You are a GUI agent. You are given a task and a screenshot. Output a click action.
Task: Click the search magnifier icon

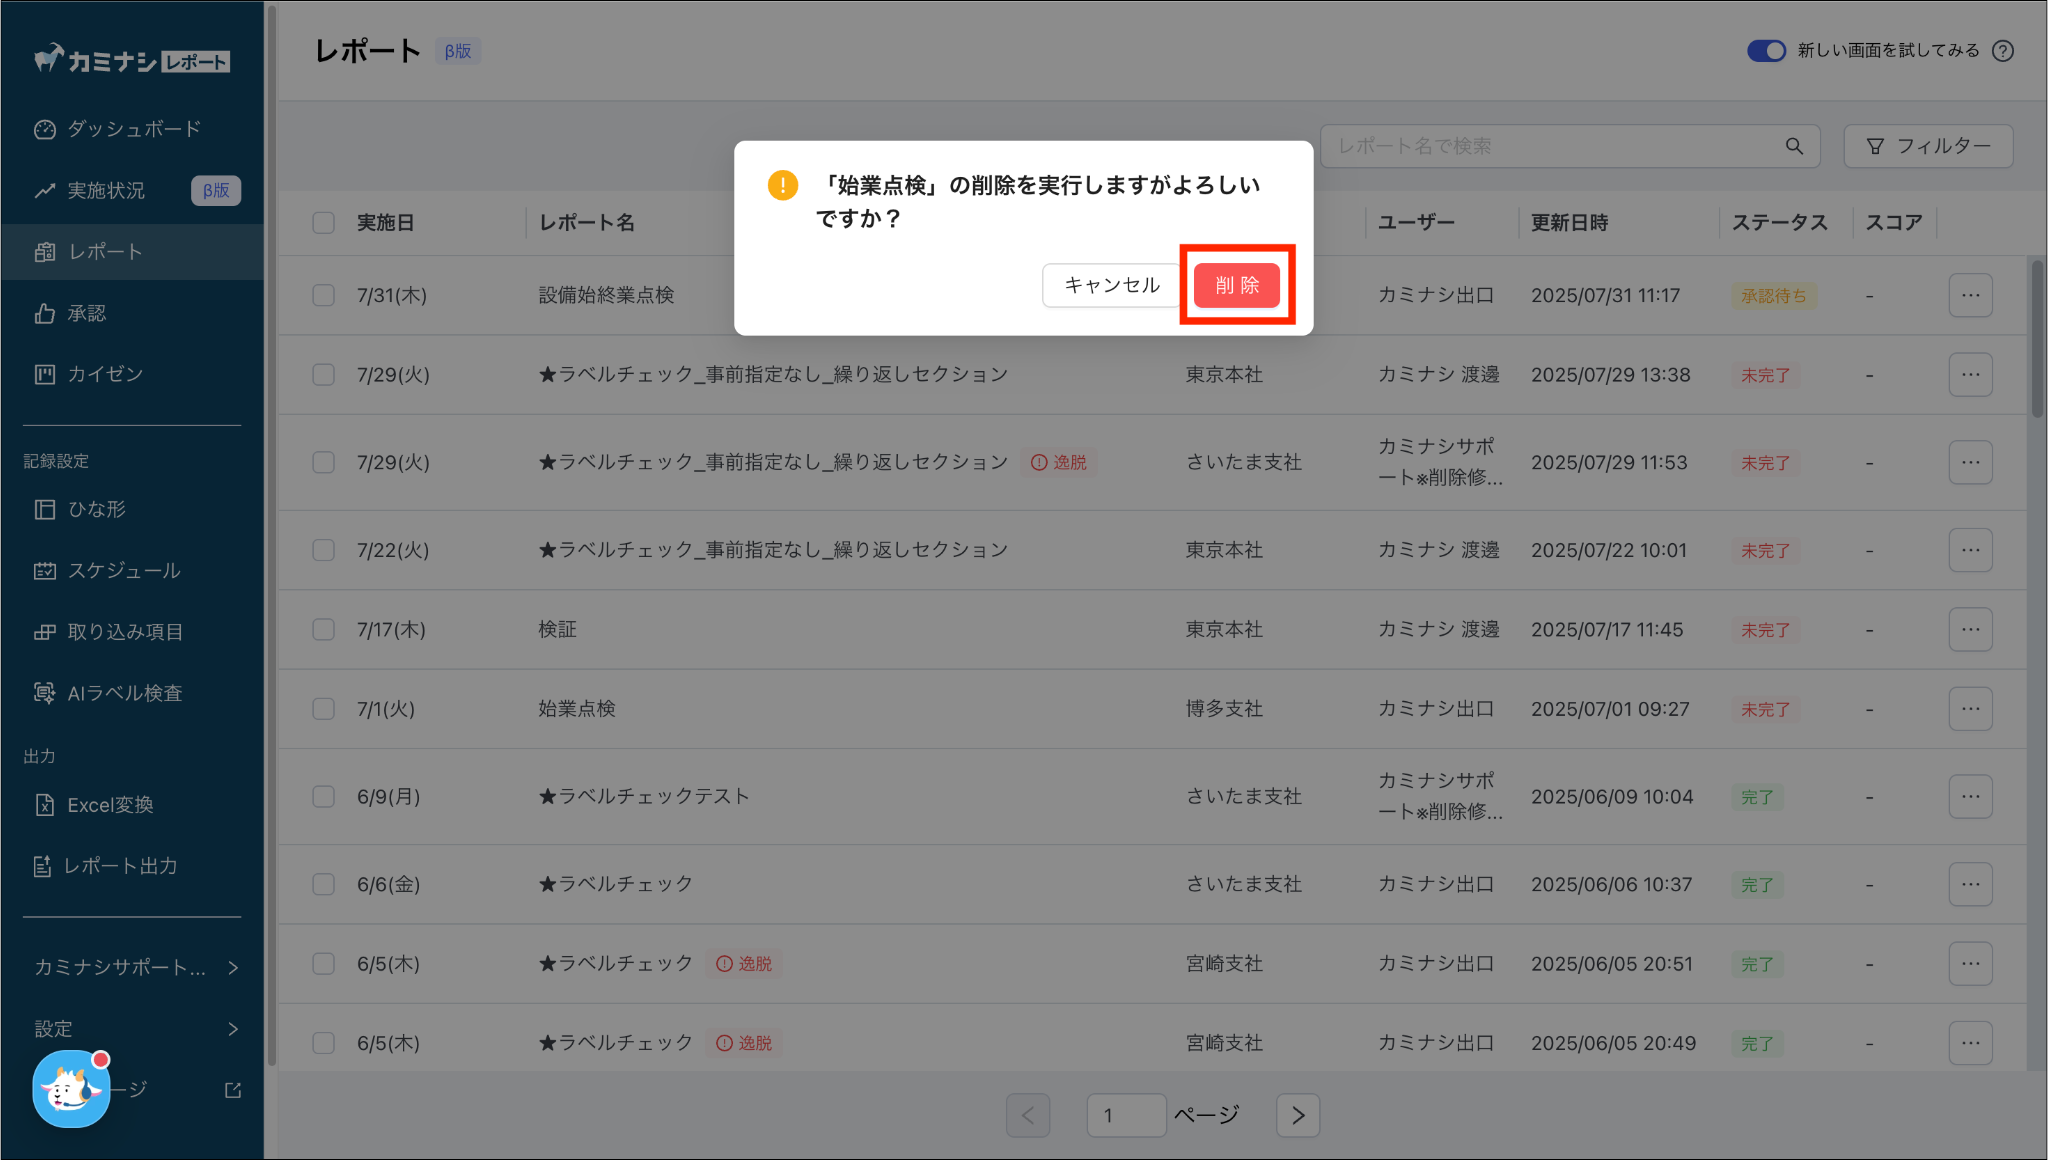pos(1794,146)
